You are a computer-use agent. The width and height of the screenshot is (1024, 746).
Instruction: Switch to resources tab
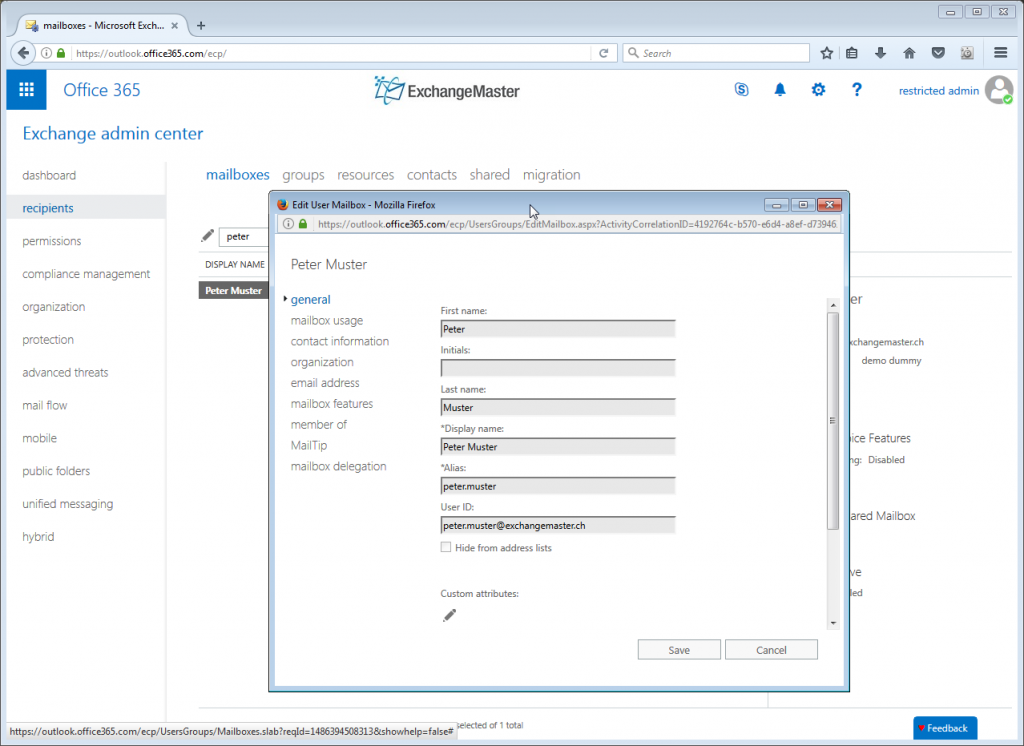click(366, 174)
